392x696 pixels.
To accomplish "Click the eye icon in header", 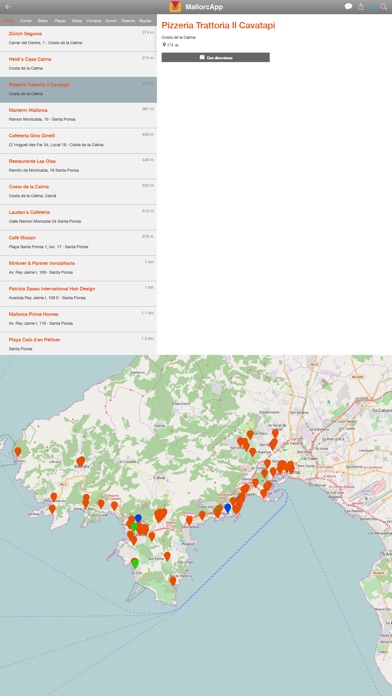I will click(373, 7).
